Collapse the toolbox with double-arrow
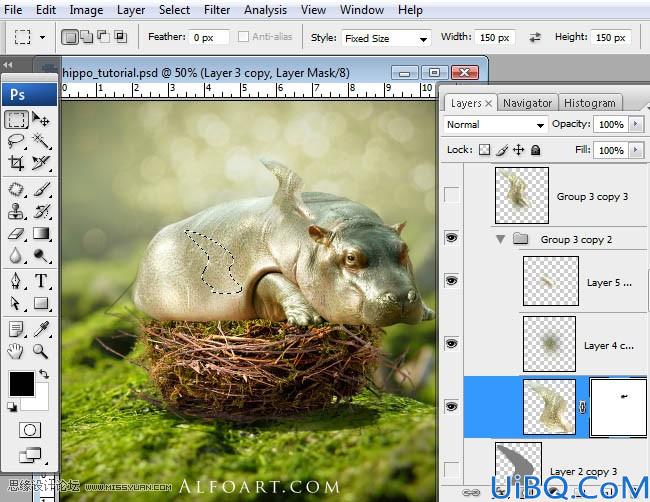 7,65
